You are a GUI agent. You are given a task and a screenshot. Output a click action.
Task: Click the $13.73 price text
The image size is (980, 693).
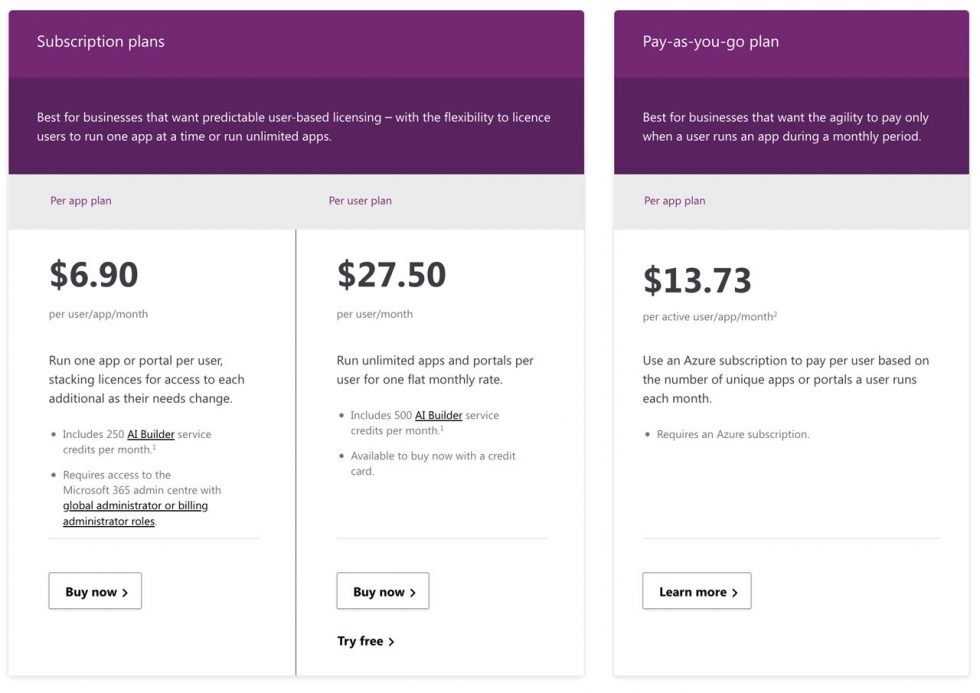click(x=697, y=280)
